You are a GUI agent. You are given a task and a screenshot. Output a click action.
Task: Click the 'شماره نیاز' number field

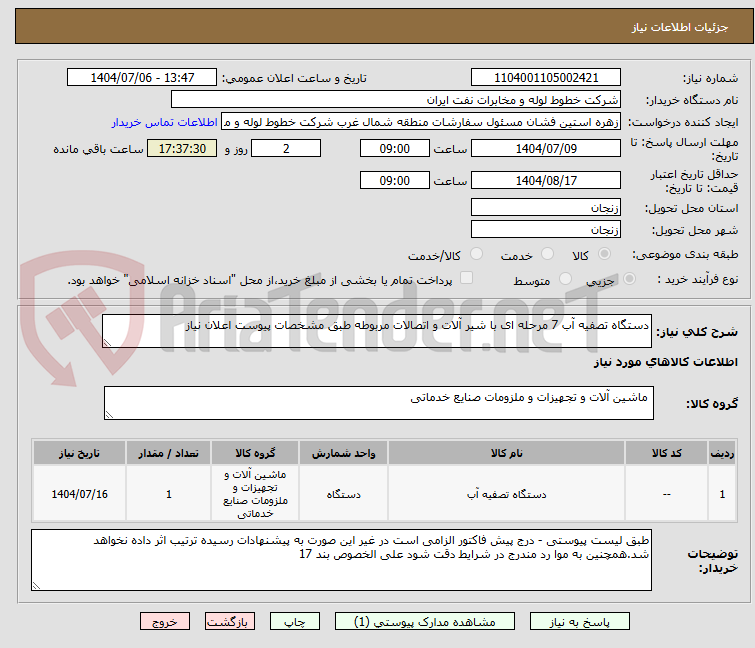click(545, 78)
